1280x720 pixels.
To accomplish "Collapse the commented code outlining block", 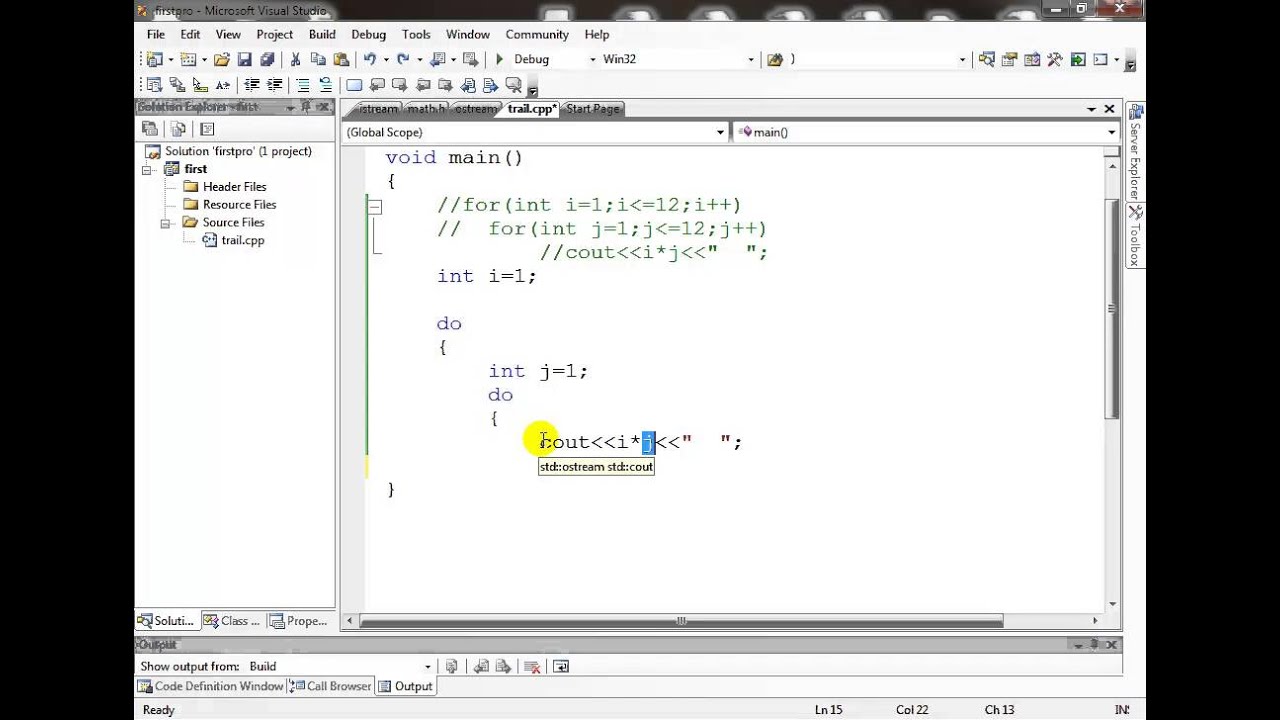I will [x=375, y=208].
